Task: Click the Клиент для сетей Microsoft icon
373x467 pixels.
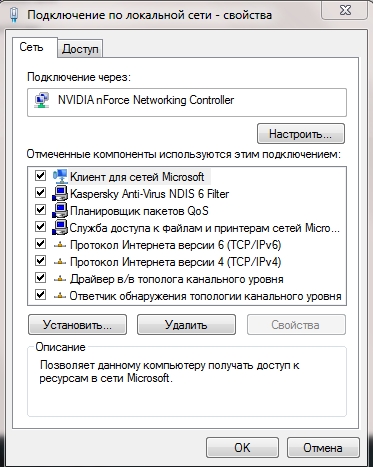Action: pyautogui.click(x=60, y=176)
